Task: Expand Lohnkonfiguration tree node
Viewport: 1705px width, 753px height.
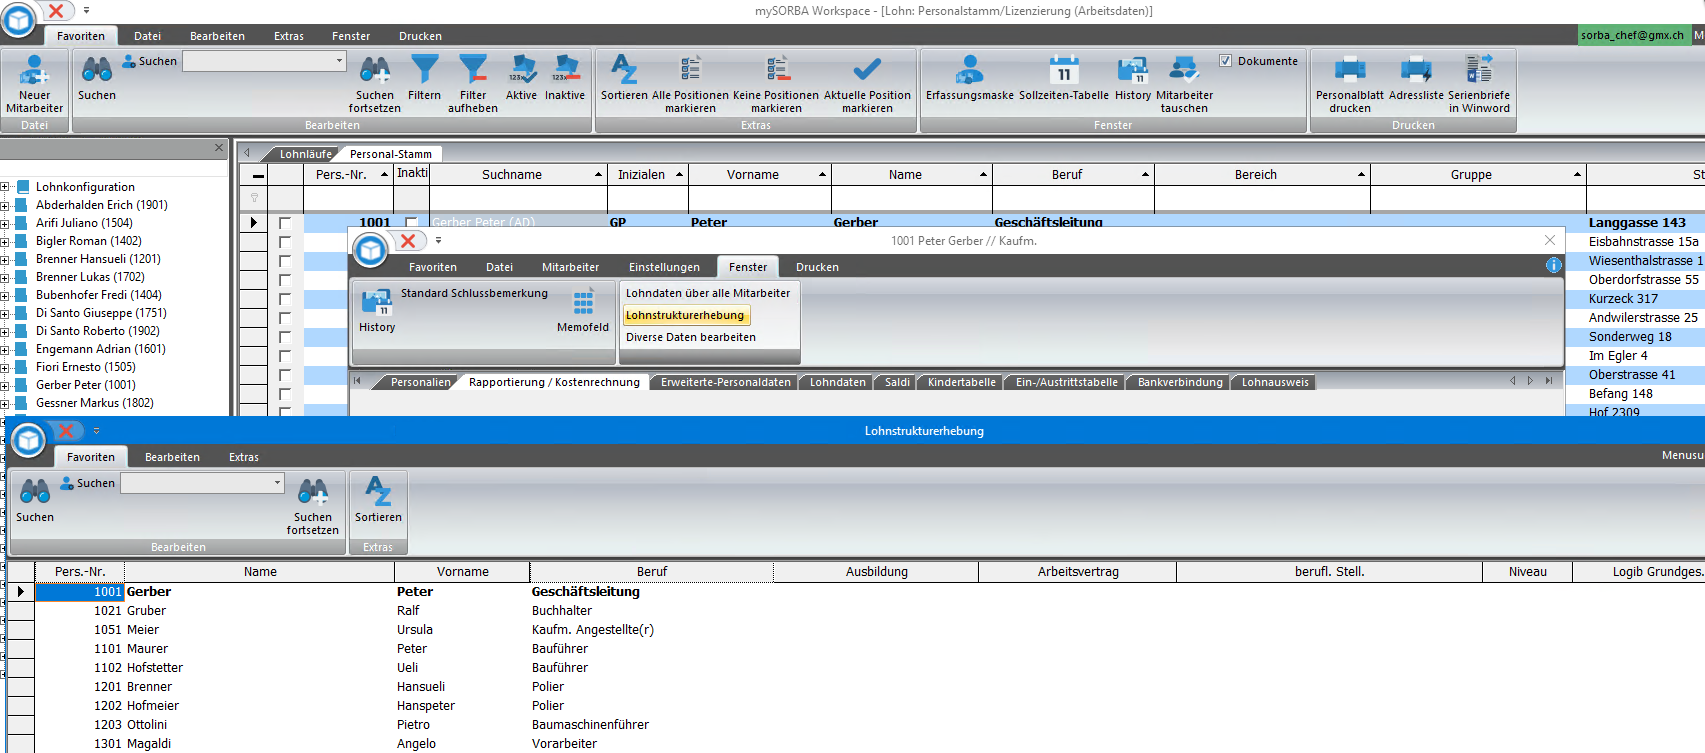Action: (5, 187)
